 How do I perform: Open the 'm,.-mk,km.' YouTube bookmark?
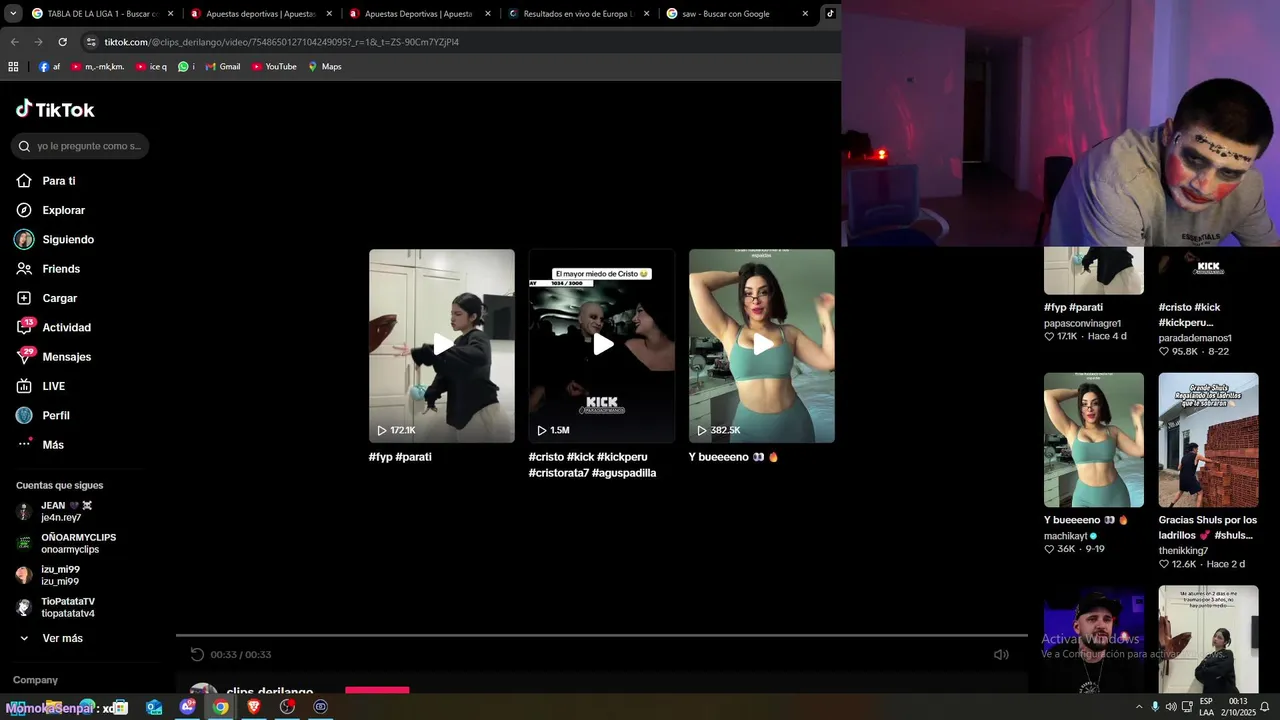pos(97,67)
